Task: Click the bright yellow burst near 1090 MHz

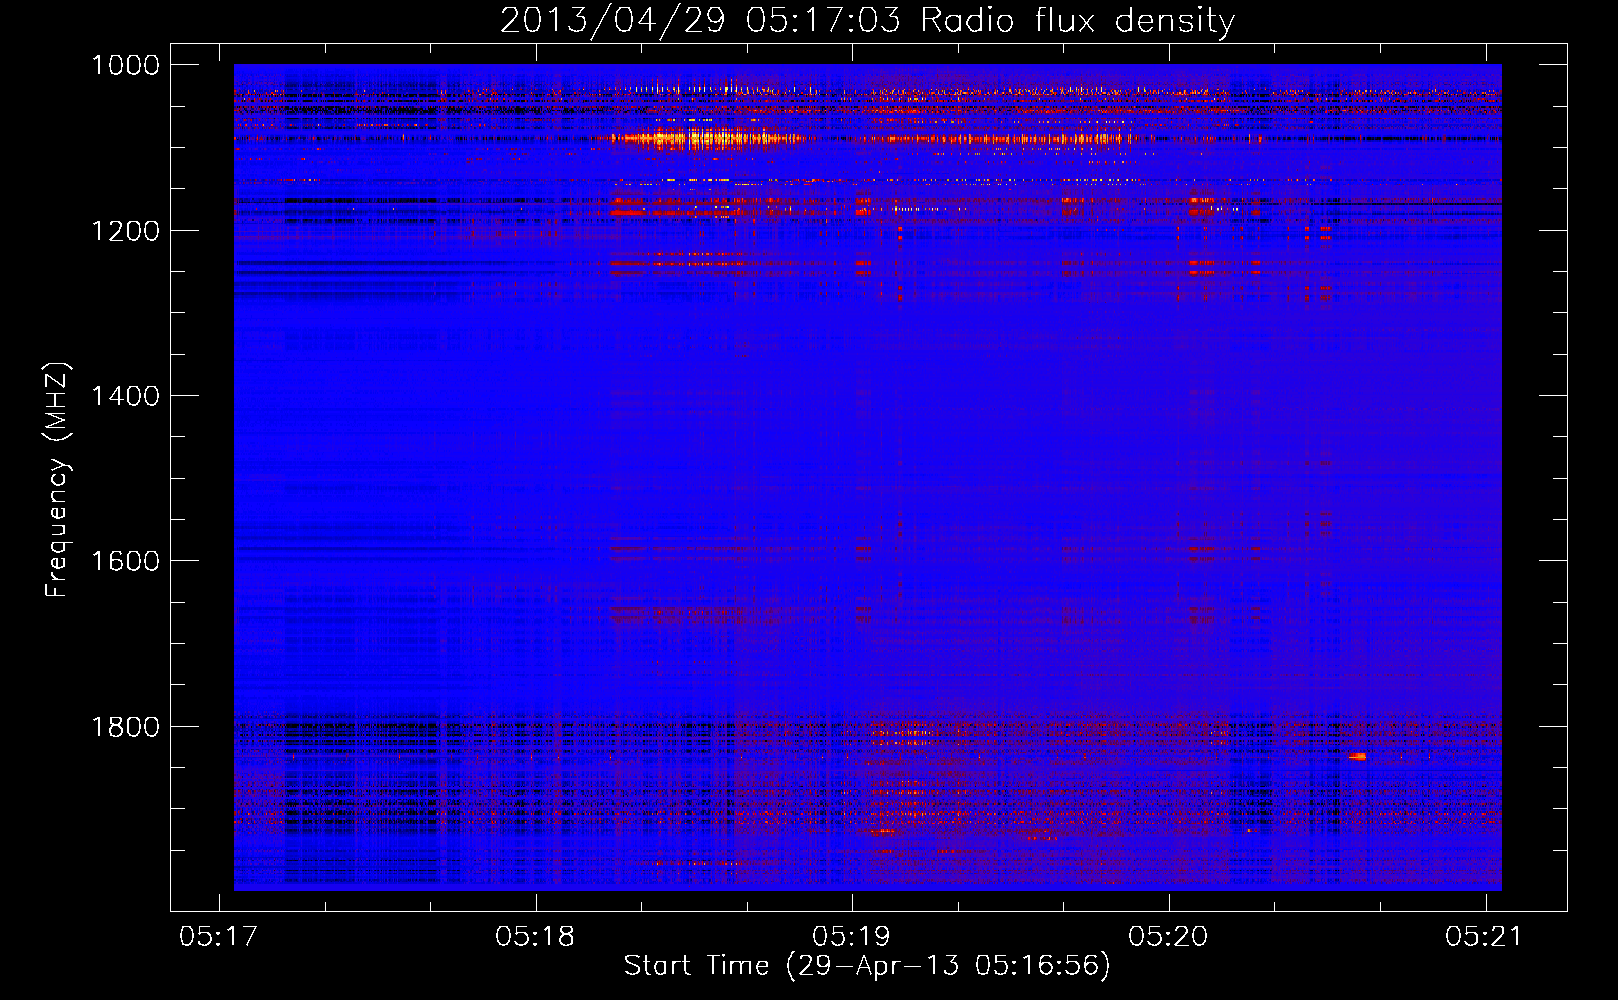Action: pyautogui.click(x=705, y=138)
